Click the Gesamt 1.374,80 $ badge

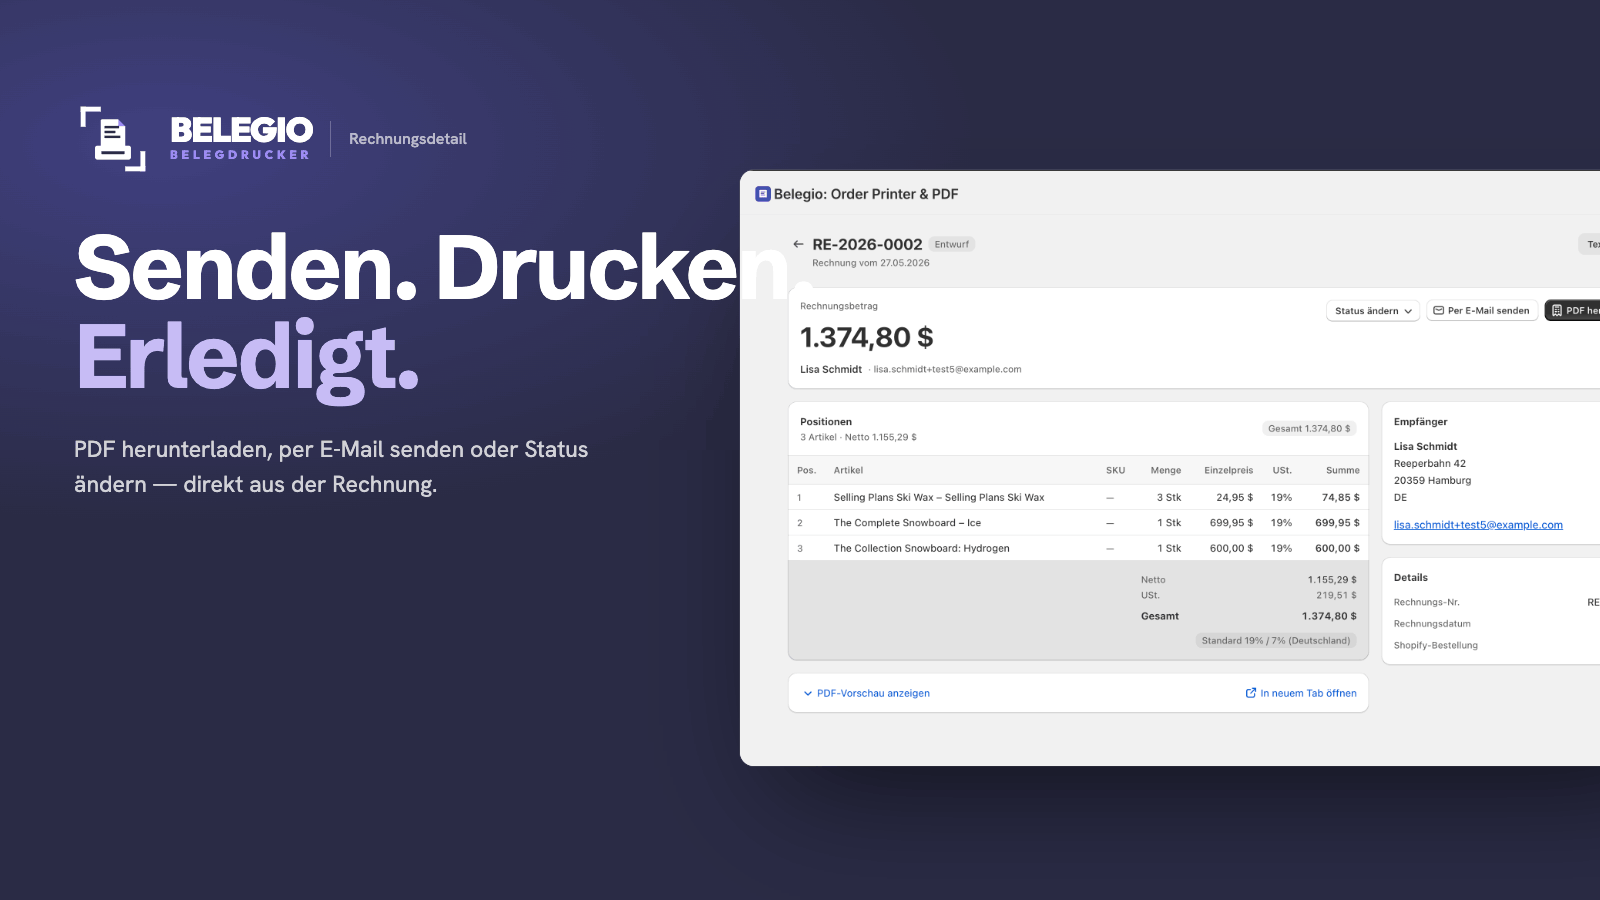pos(1309,429)
